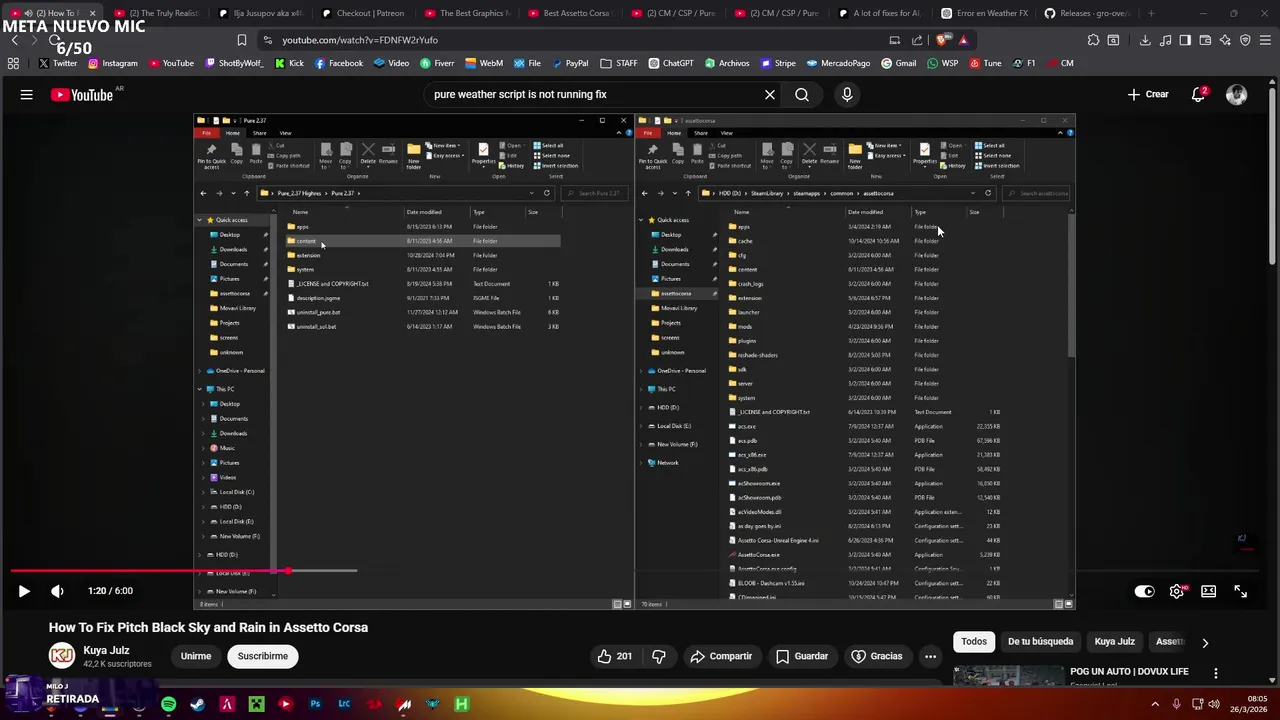Open more video actions ellipsis
This screenshot has width=1280, height=720.
(x=930, y=656)
